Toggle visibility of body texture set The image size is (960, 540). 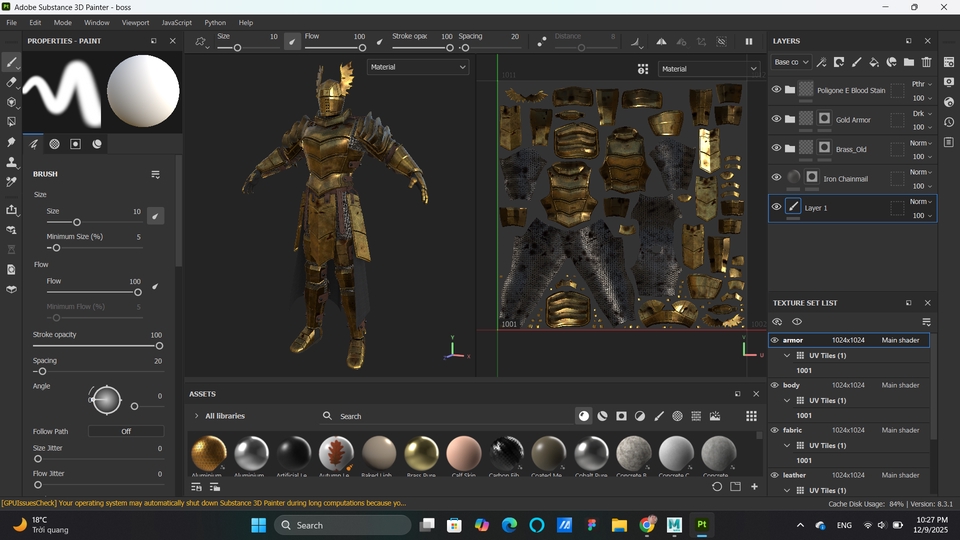click(774, 385)
